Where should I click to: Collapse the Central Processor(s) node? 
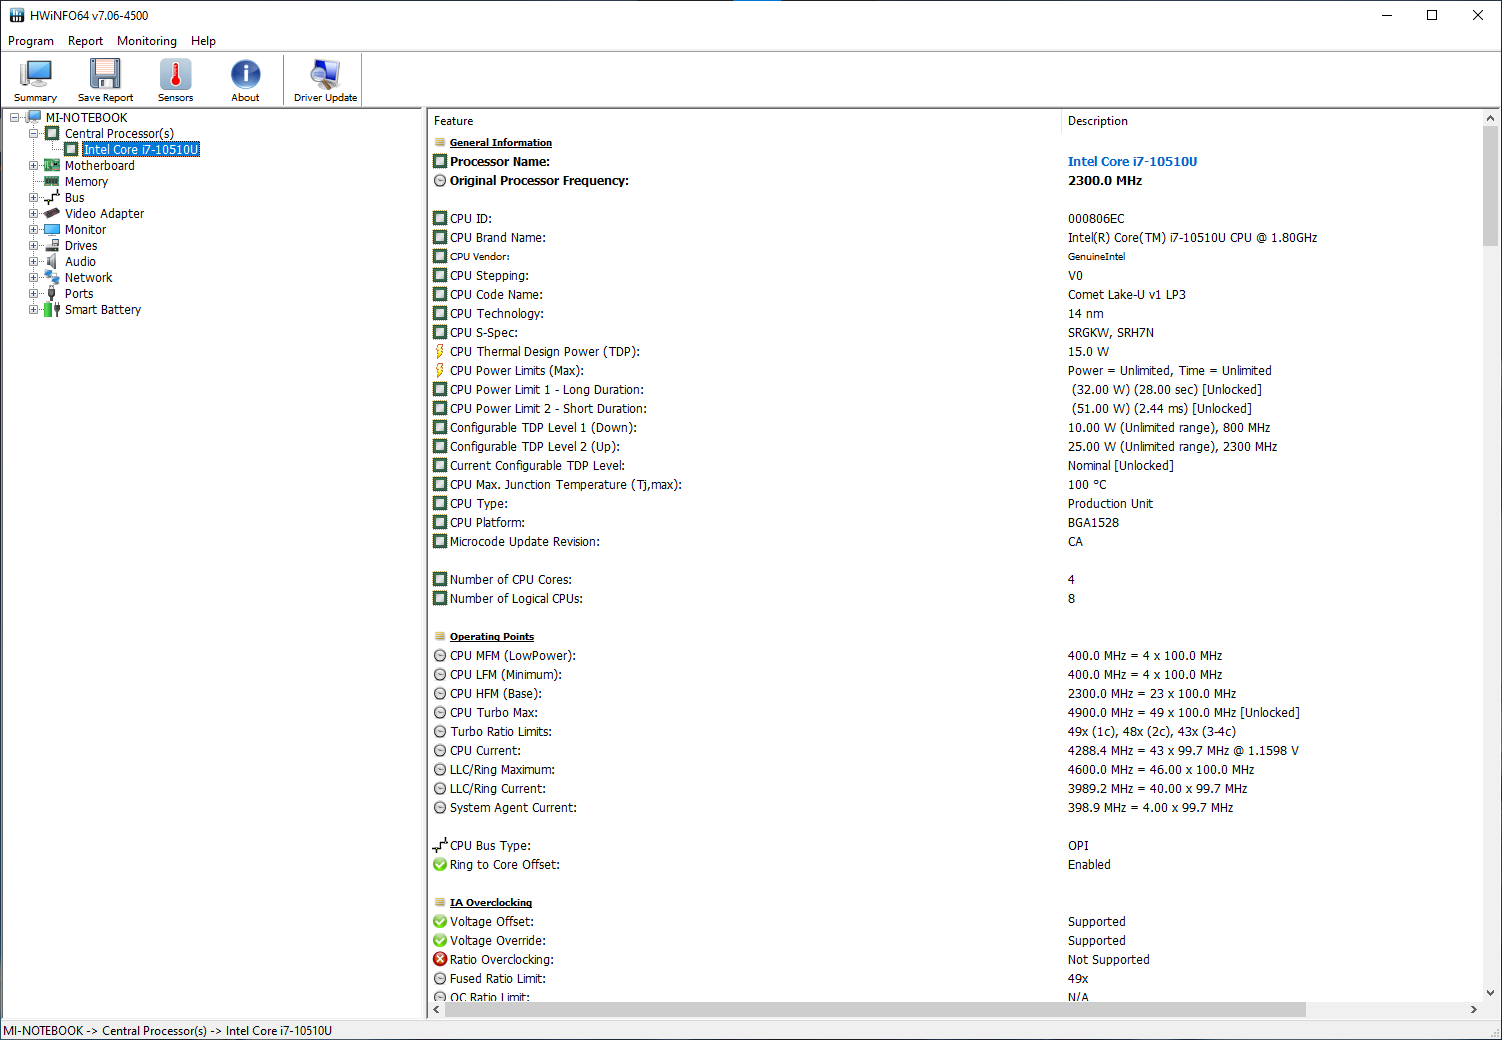(x=33, y=133)
